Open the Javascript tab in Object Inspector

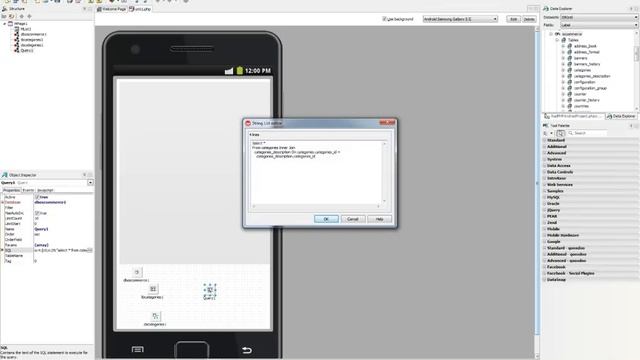[45, 190]
